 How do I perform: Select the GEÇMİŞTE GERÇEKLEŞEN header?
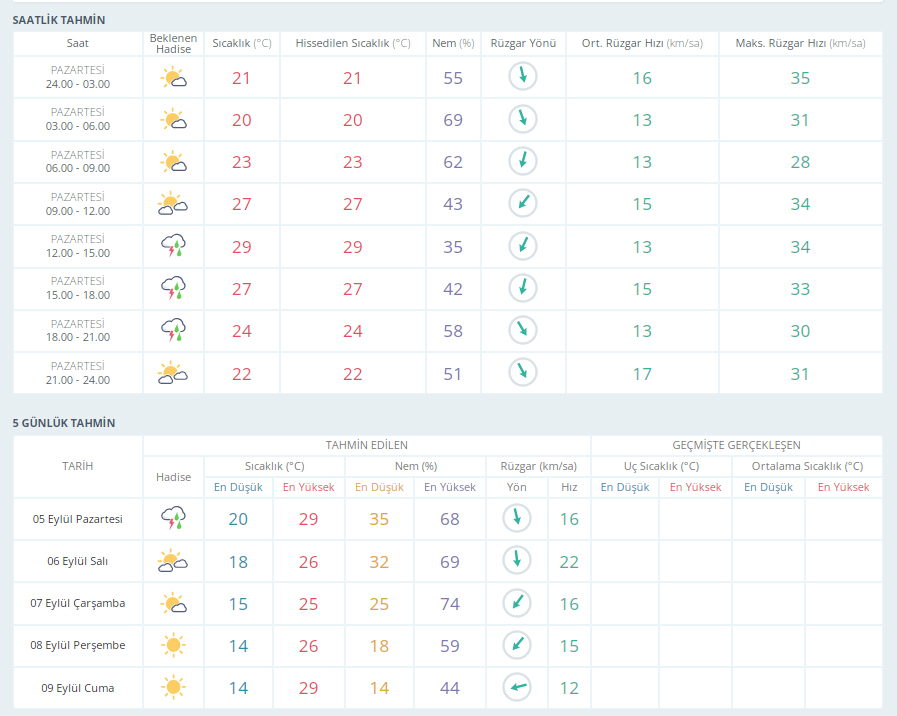pos(736,445)
